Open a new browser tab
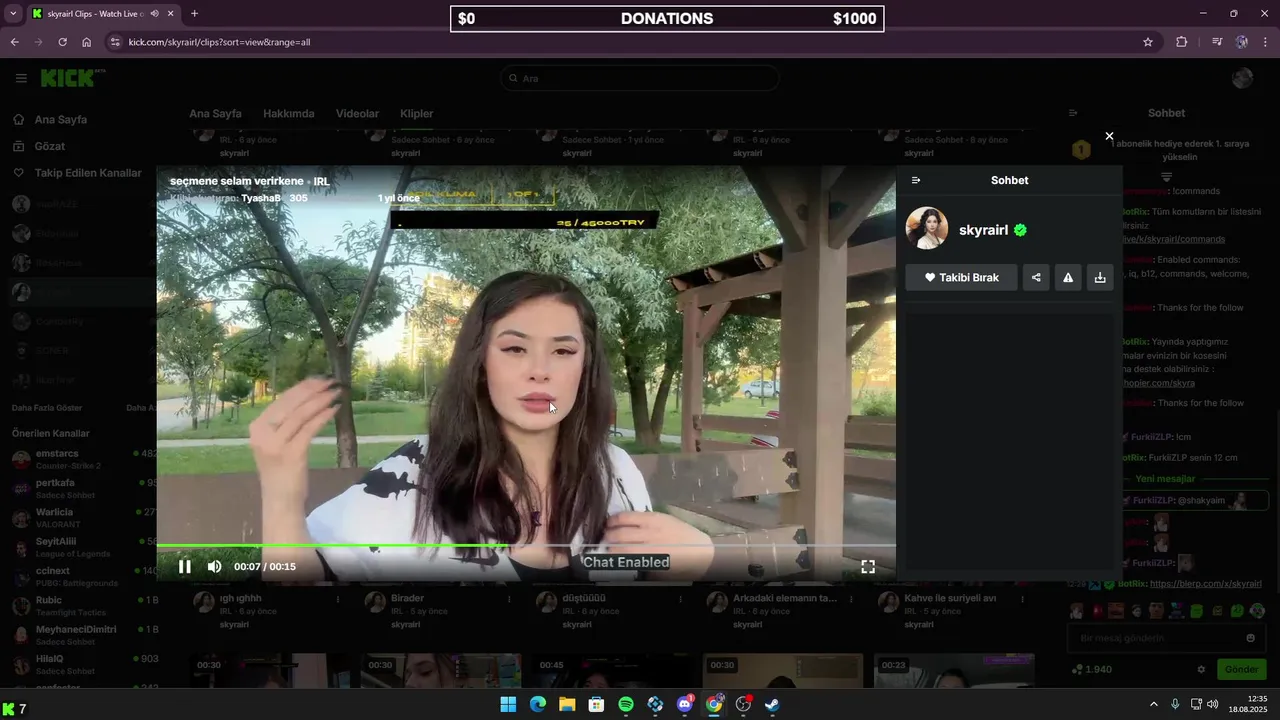Image resolution: width=1280 pixels, height=720 pixels. [194, 14]
